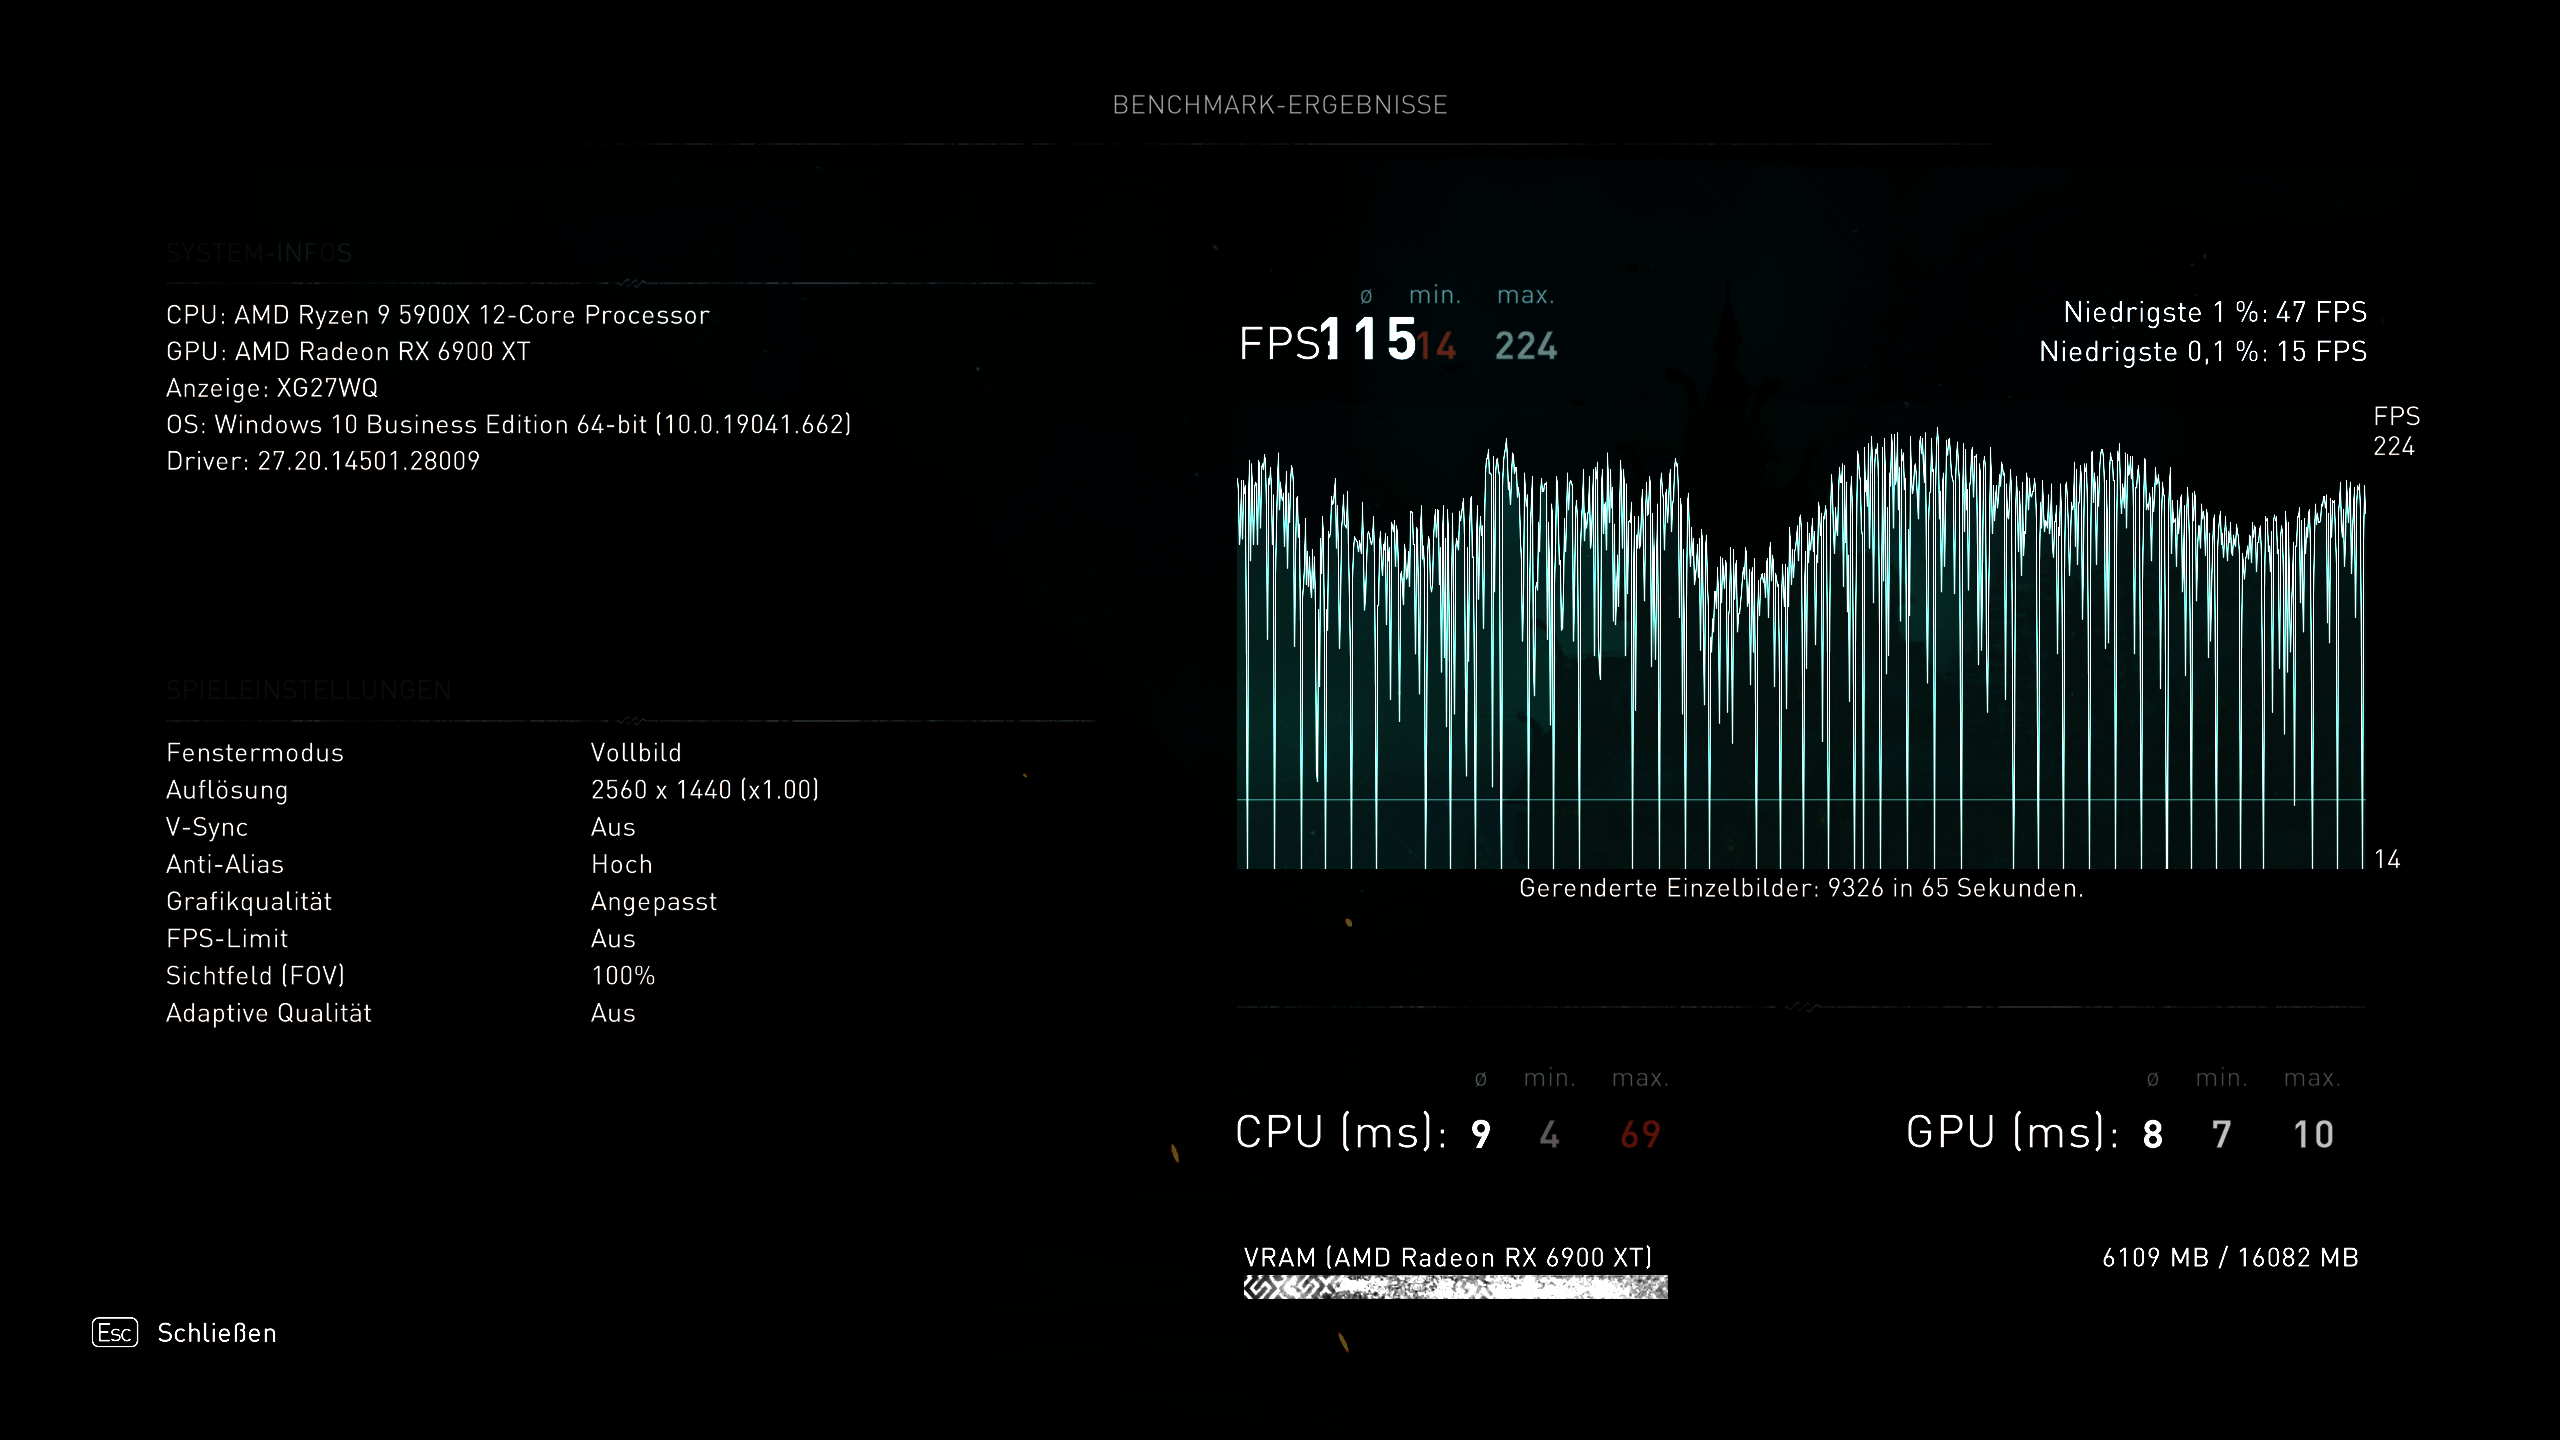Click the Benchmark-Ergebnisse title
2560x1440 pixels.
click(x=1280, y=105)
